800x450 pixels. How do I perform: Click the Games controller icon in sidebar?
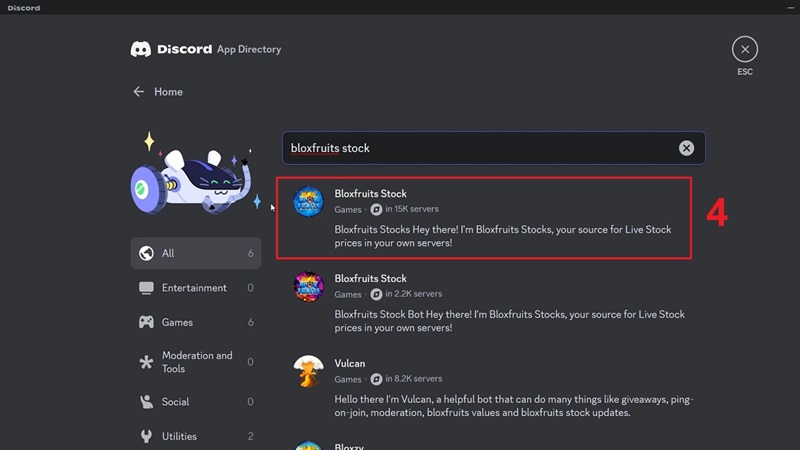[146, 322]
